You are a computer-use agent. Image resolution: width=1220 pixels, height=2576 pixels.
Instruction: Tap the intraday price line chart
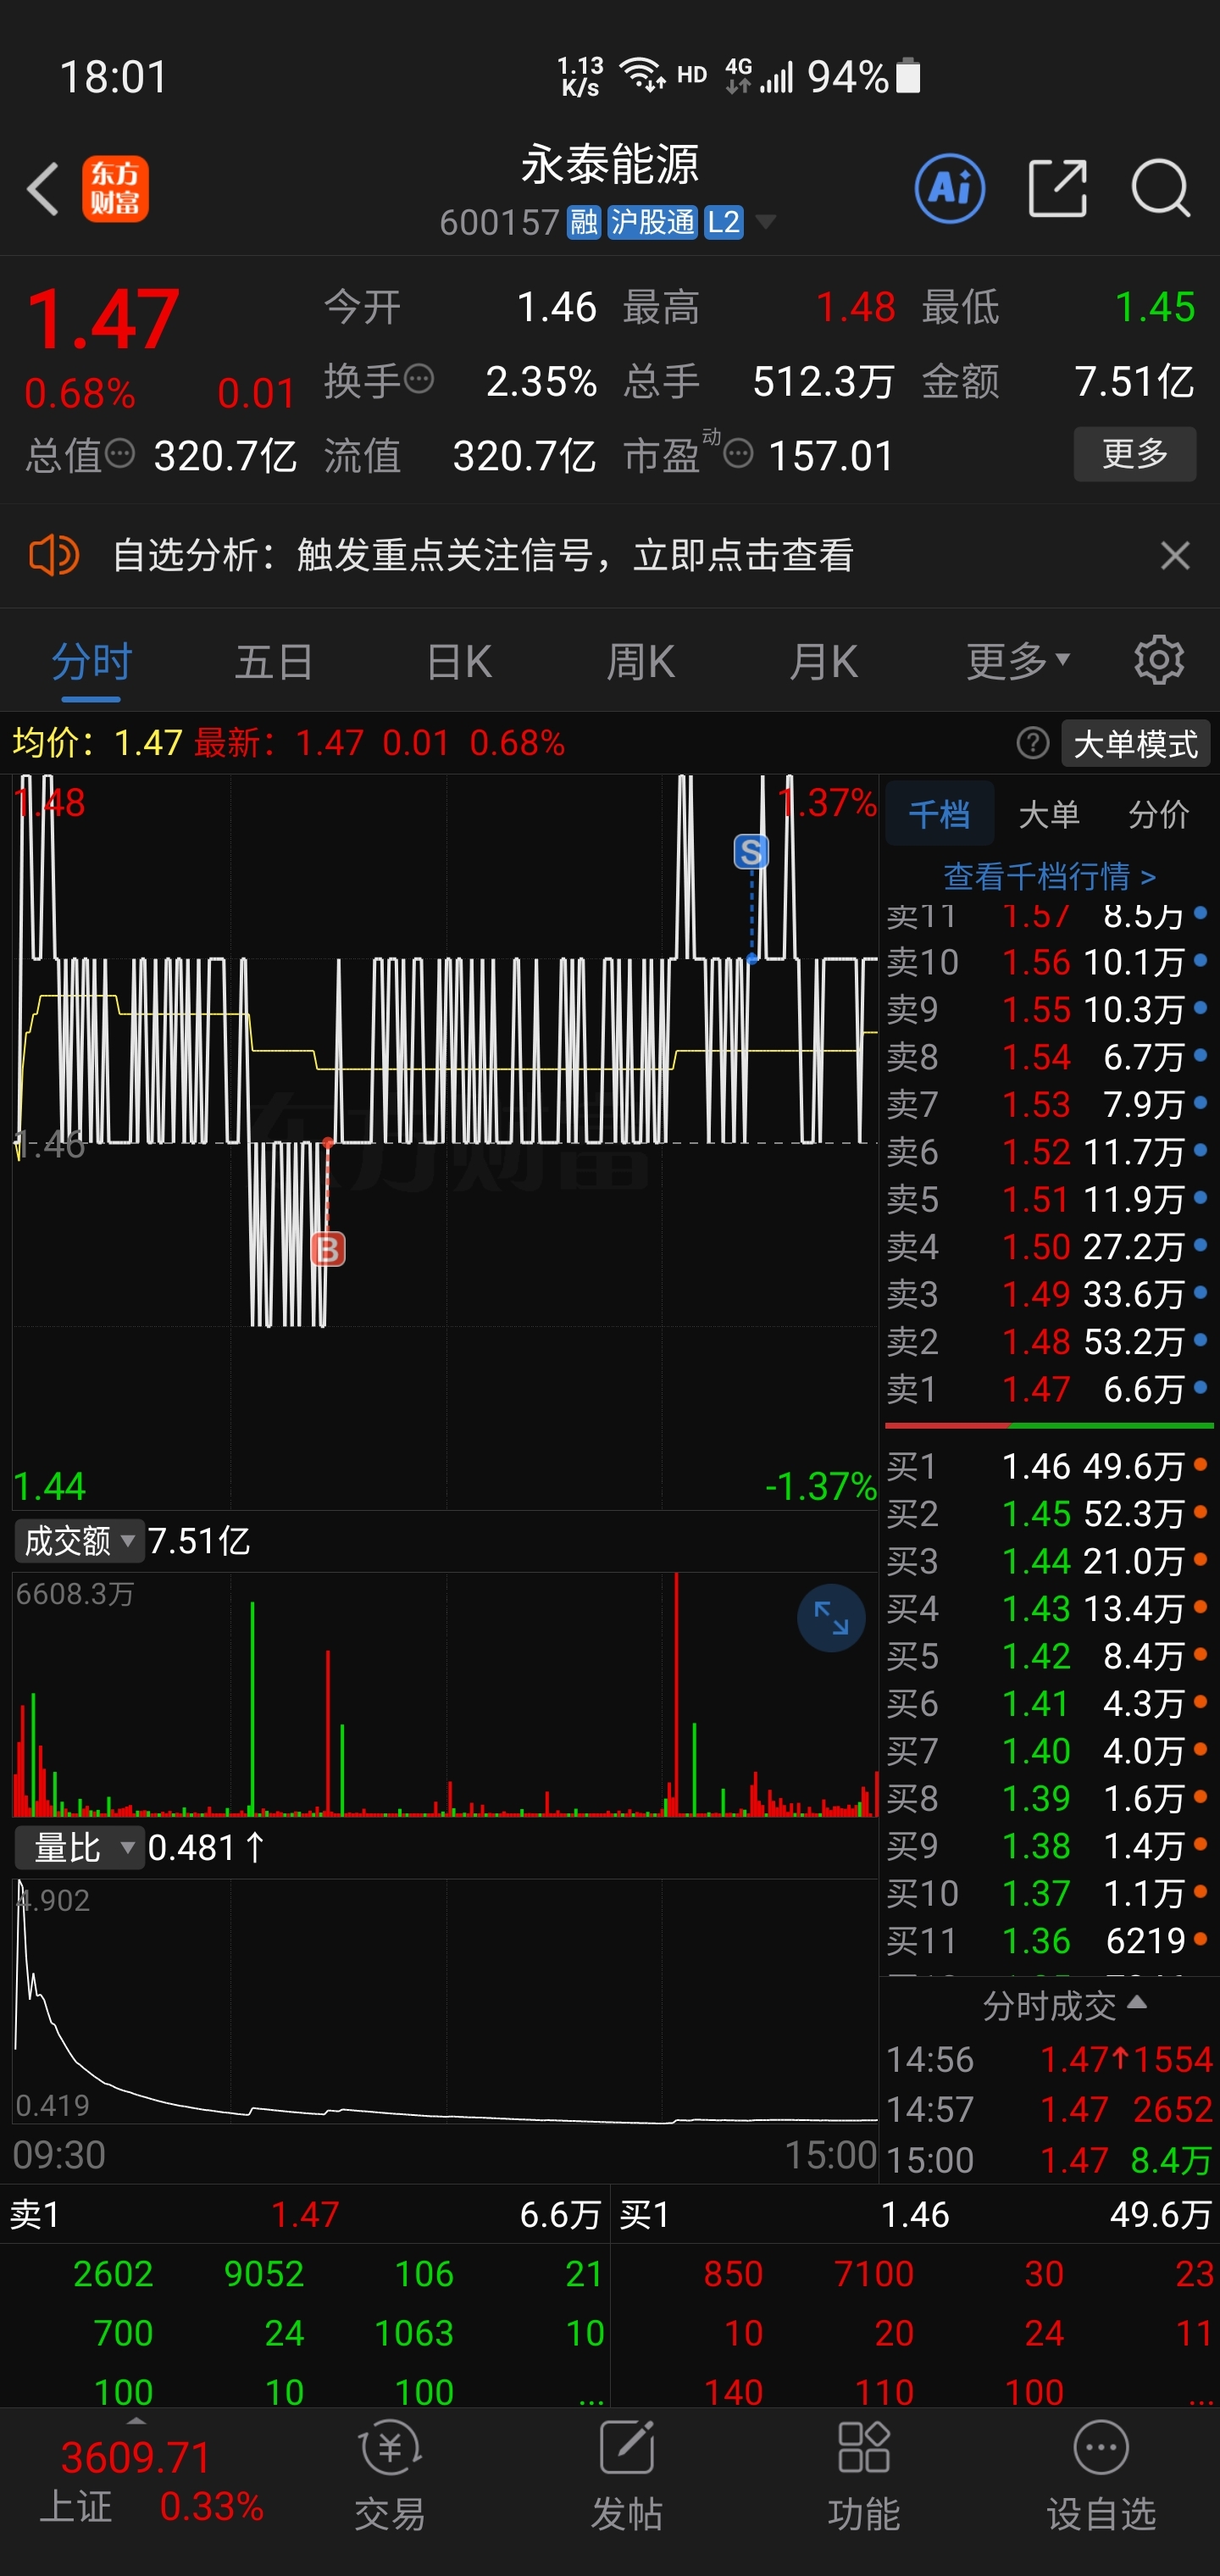[x=445, y=1141]
